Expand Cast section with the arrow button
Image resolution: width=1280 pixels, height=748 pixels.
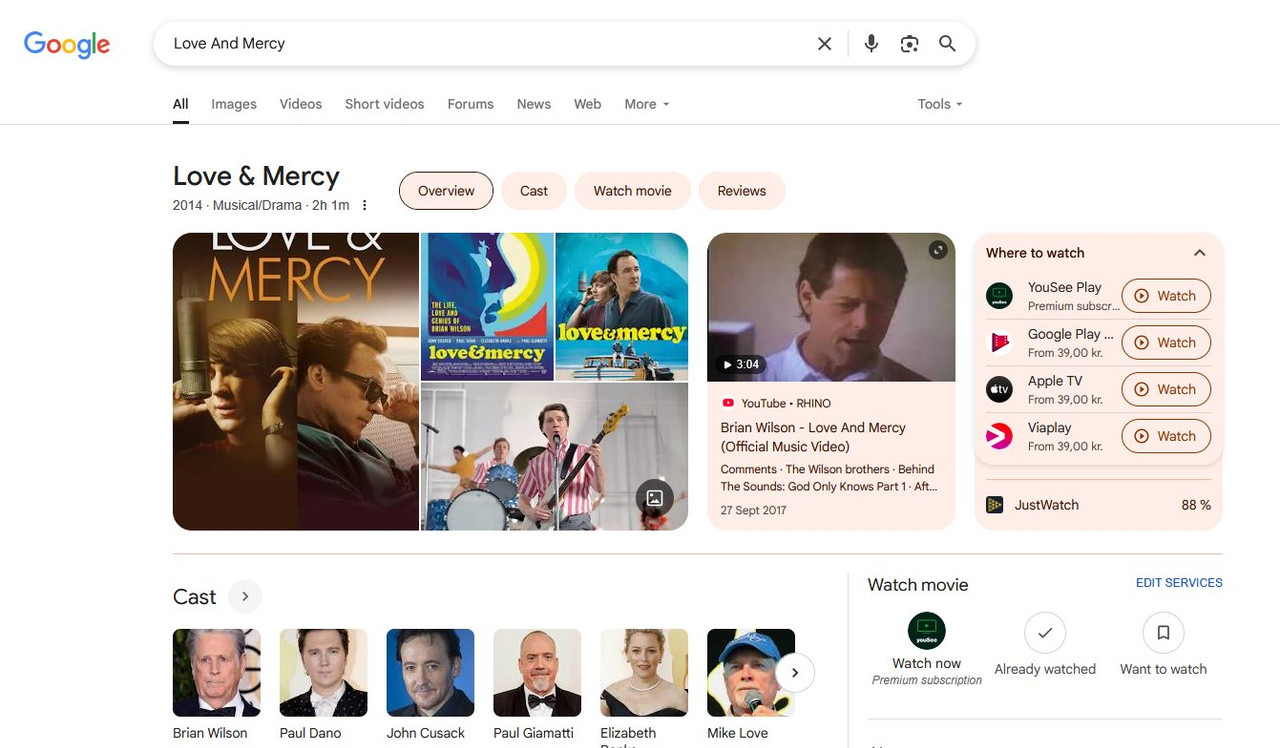tap(245, 597)
